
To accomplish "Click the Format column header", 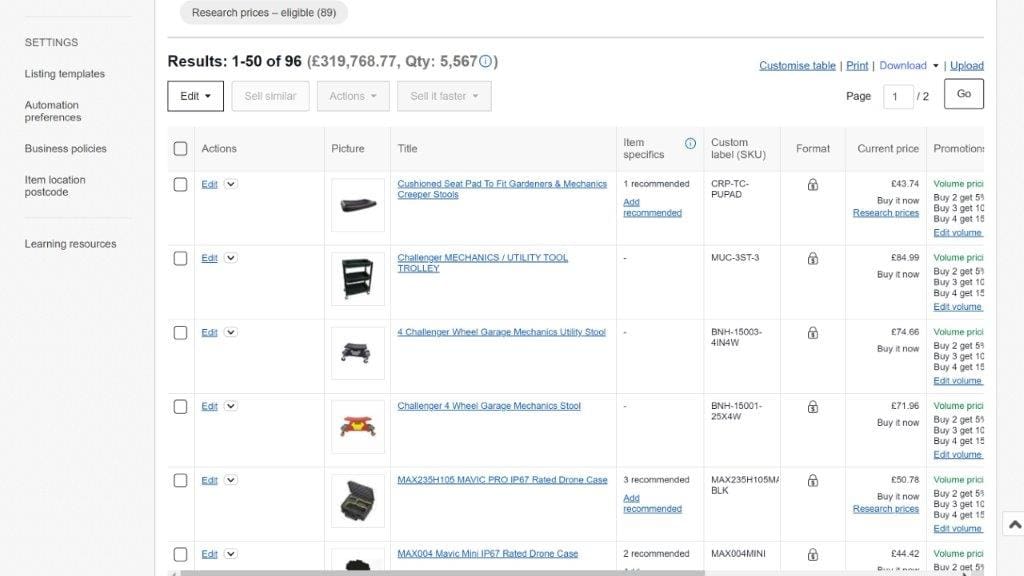I will pos(813,149).
